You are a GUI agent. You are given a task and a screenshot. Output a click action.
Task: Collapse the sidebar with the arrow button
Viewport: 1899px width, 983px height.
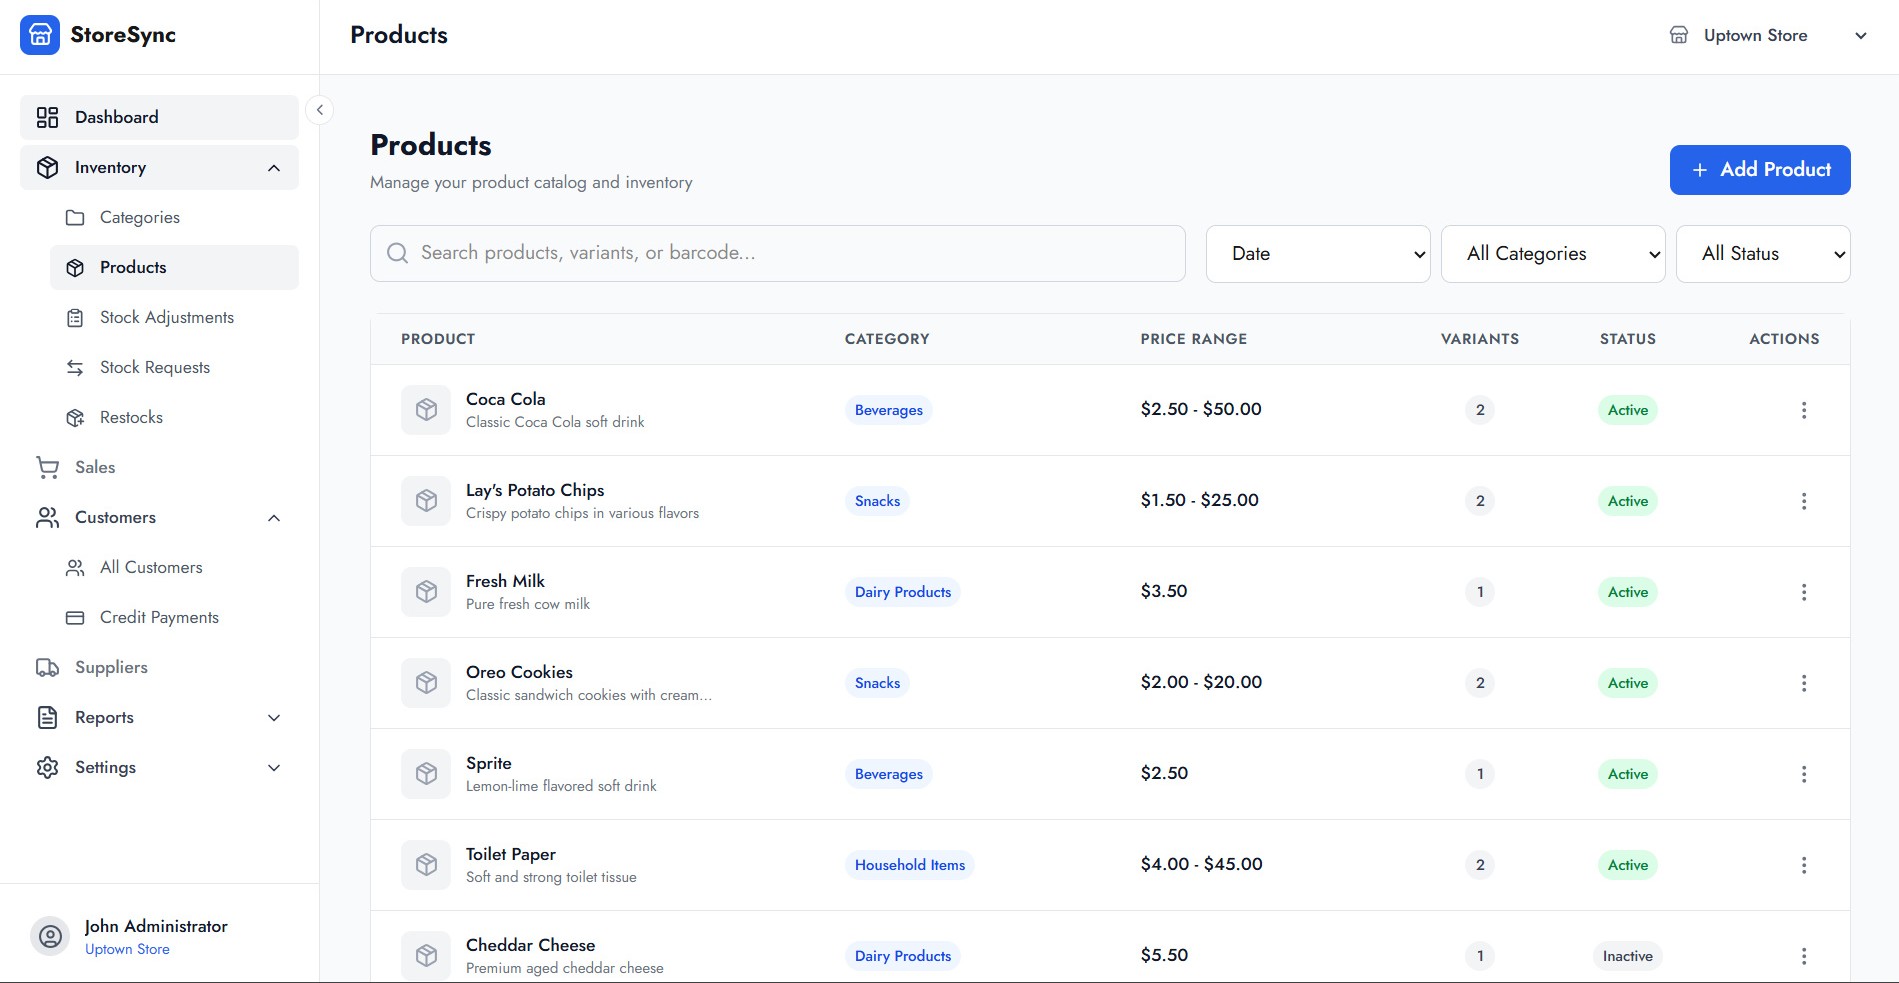[319, 110]
